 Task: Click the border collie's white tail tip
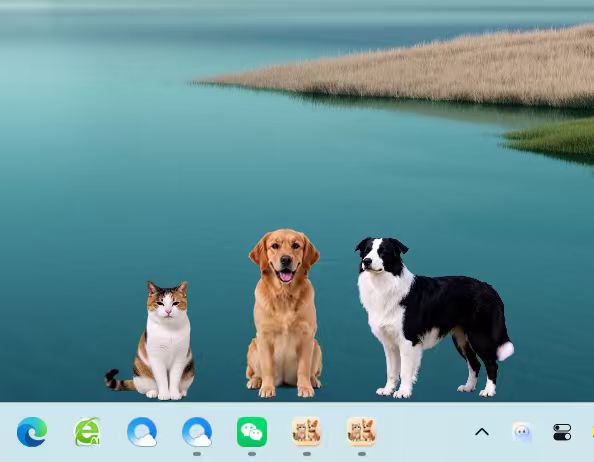pyautogui.click(x=505, y=351)
